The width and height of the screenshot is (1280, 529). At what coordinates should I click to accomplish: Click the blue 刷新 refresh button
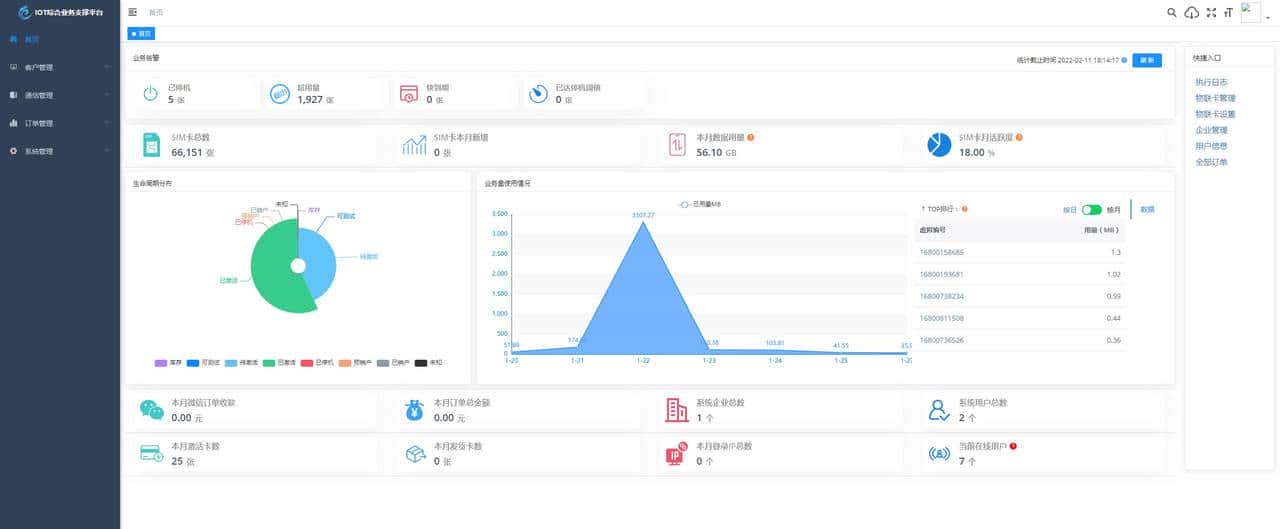(x=1147, y=60)
